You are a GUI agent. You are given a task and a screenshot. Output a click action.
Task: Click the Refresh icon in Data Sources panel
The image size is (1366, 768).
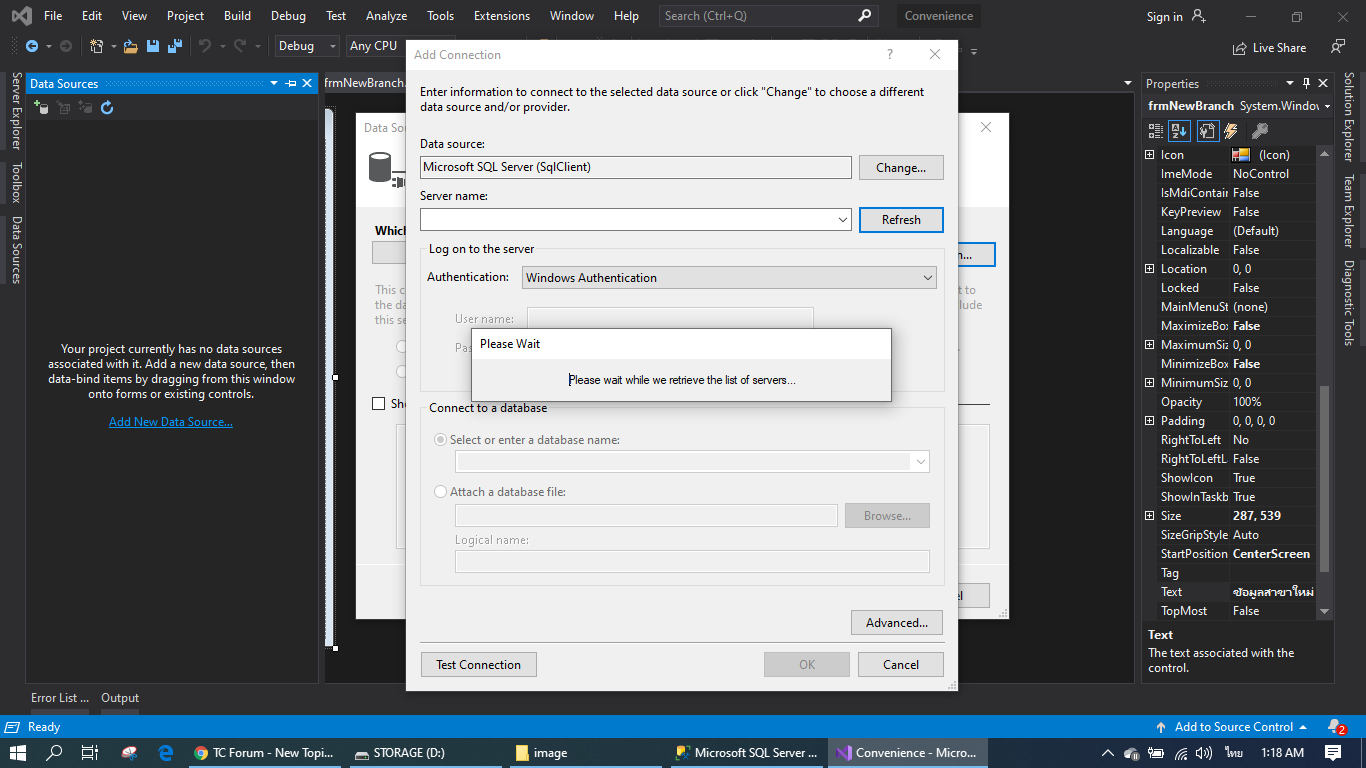pos(107,107)
